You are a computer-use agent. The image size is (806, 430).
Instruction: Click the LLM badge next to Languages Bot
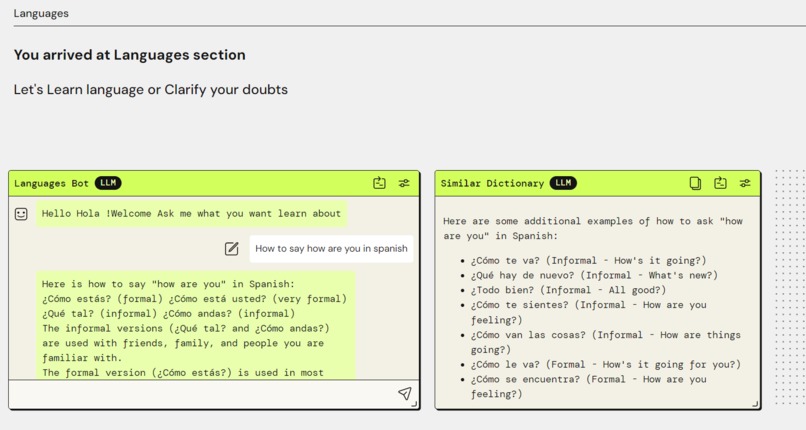tap(108, 183)
